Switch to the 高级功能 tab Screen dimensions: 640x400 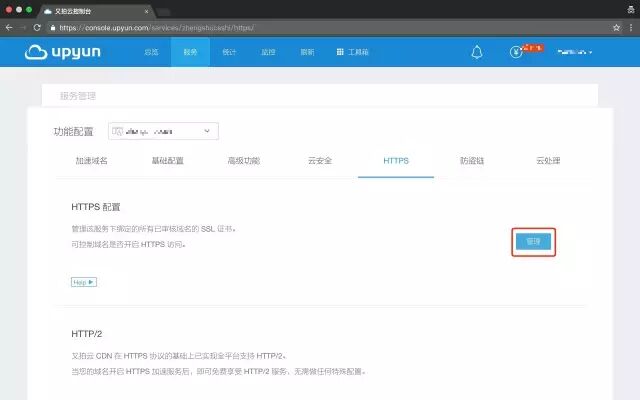coord(244,161)
